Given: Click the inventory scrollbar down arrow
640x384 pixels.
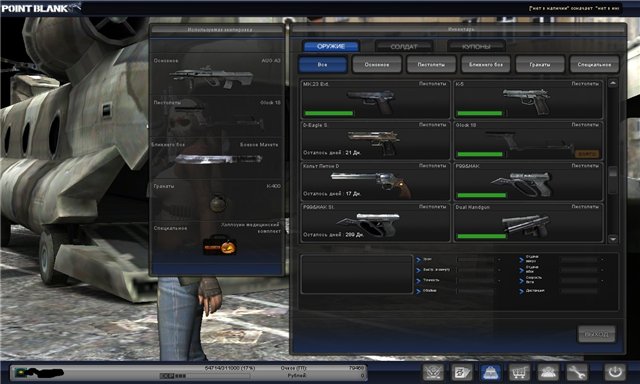Looking at the screenshot, I should pyautogui.click(x=613, y=239).
